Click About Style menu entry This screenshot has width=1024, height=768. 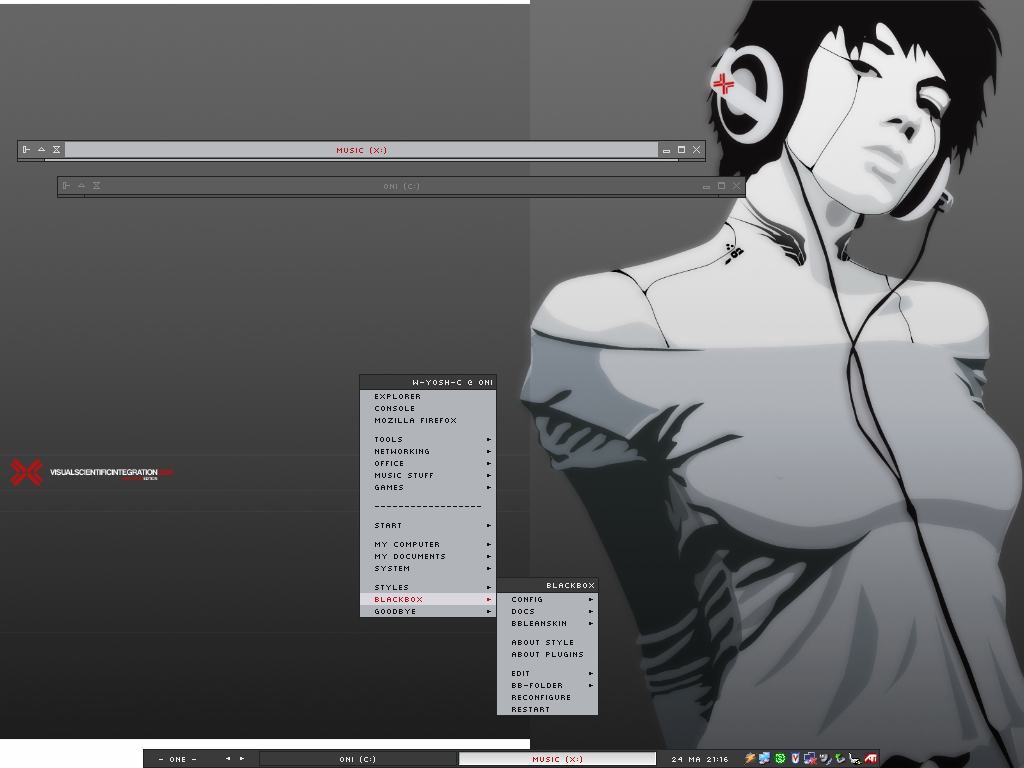point(547,643)
